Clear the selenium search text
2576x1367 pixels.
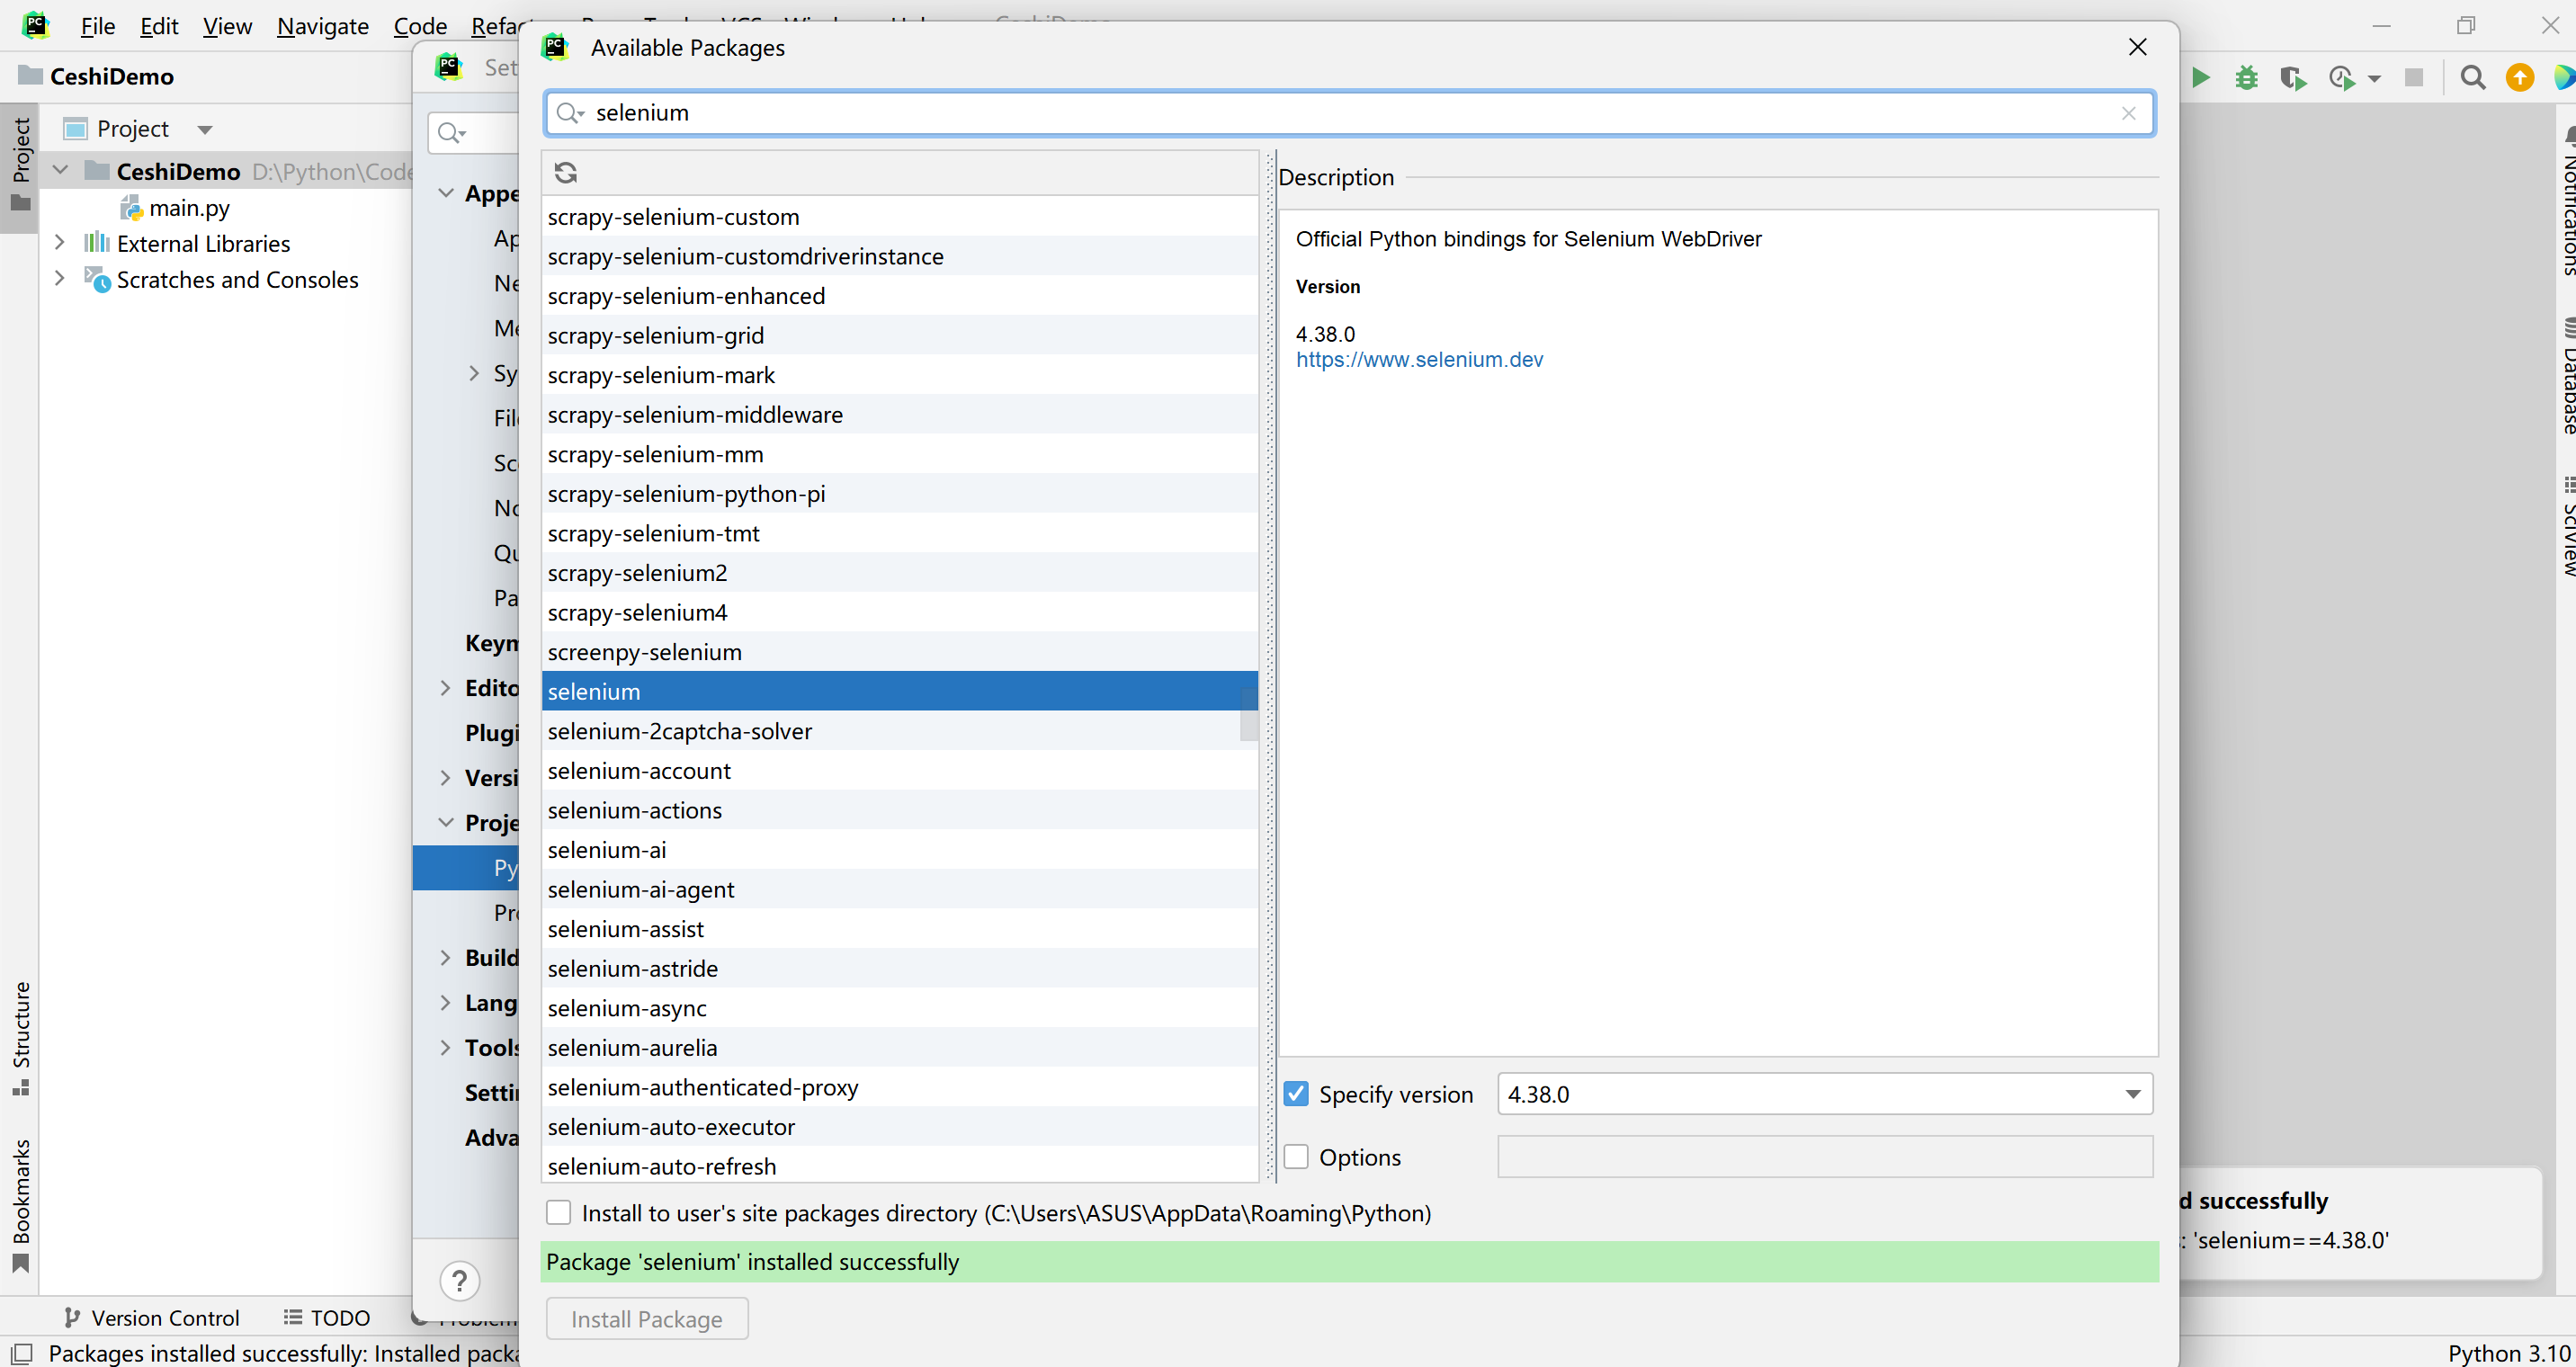click(x=2129, y=113)
